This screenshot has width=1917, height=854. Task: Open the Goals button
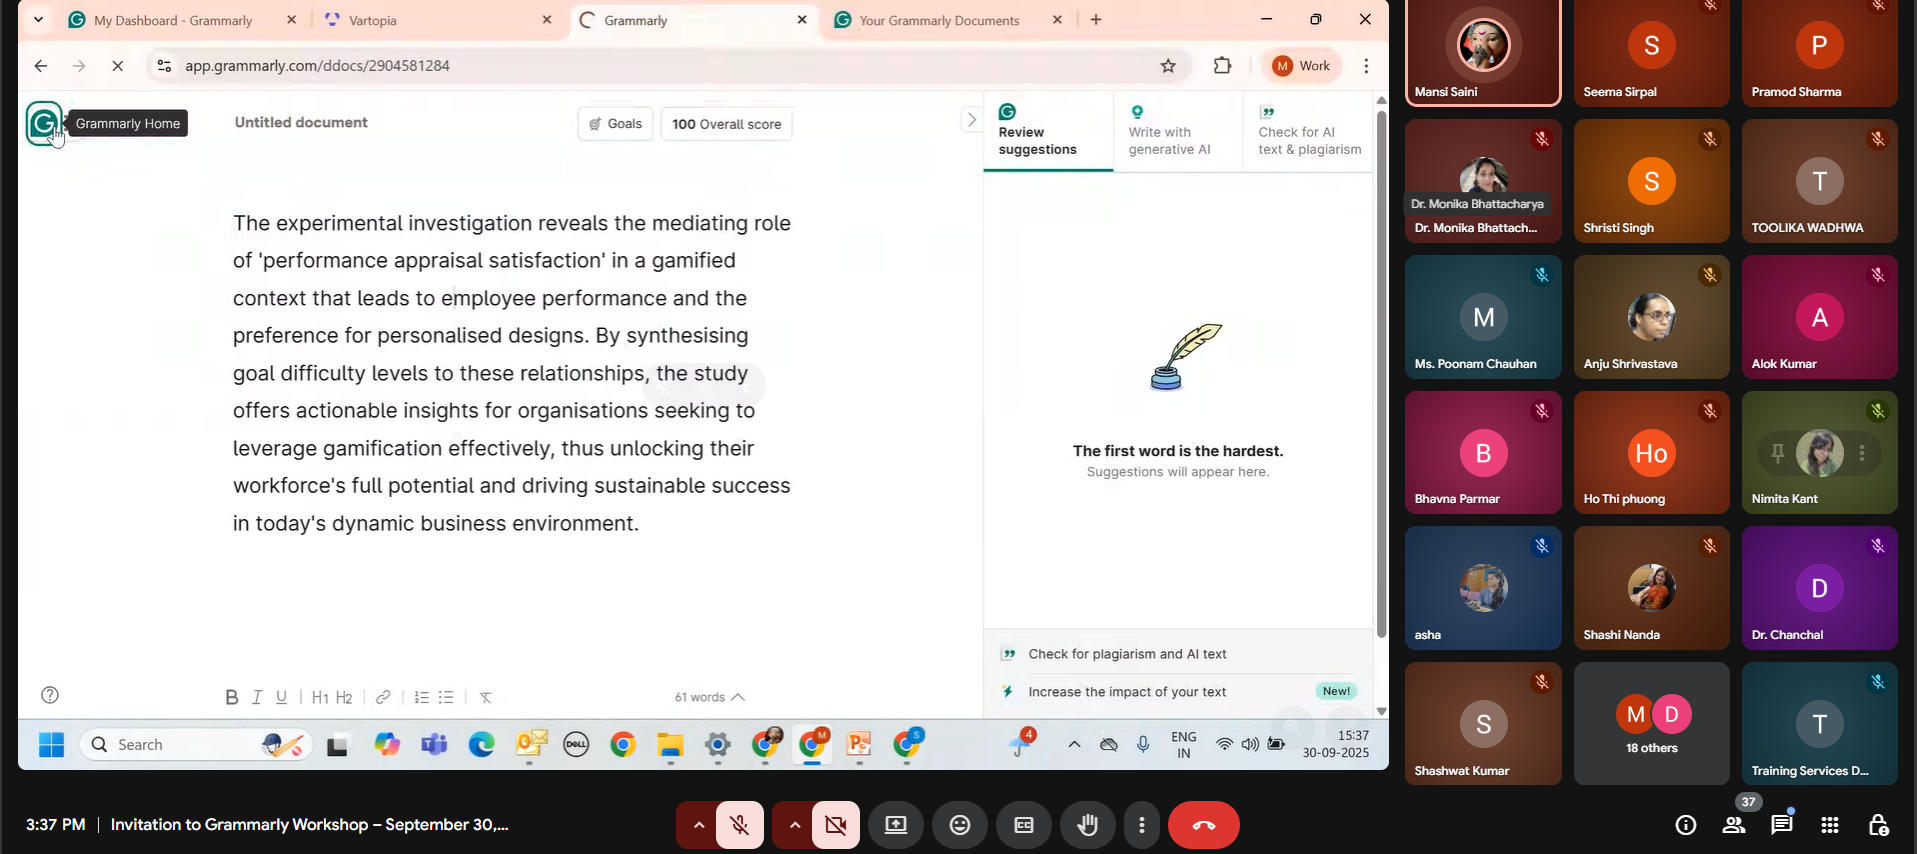click(x=615, y=124)
